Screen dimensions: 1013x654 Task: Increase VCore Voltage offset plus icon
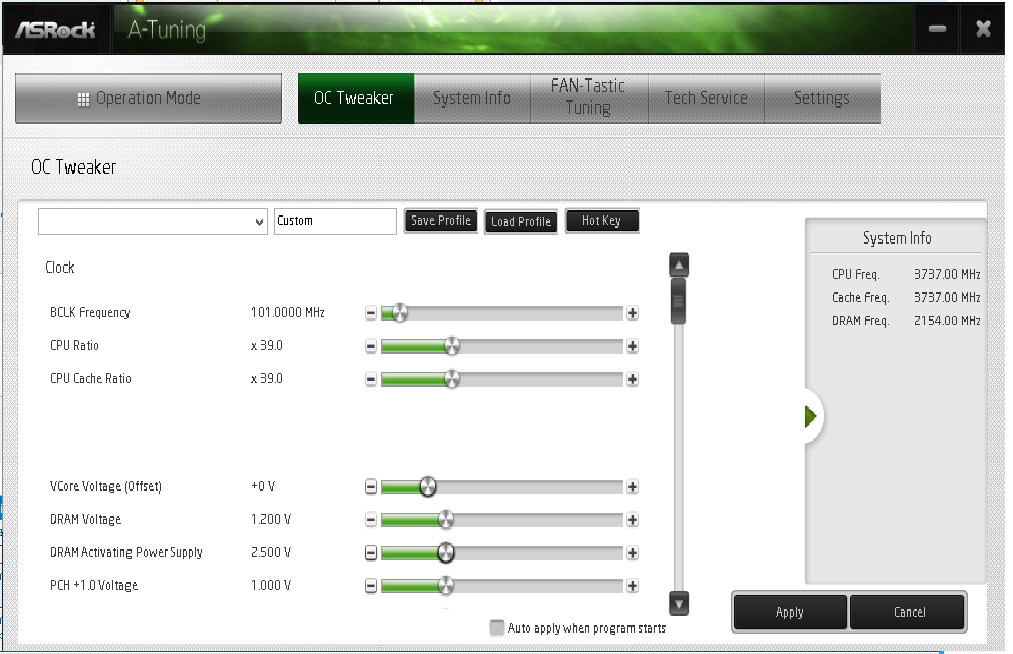pos(632,487)
